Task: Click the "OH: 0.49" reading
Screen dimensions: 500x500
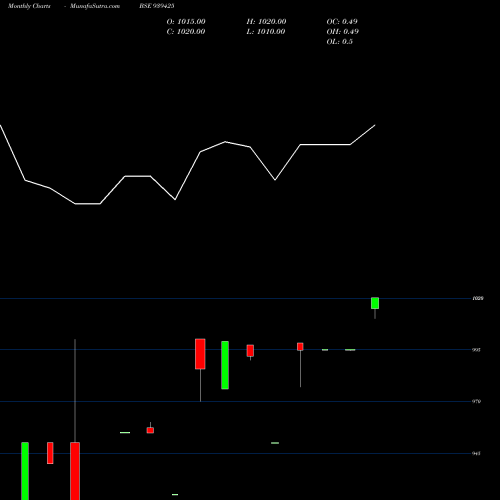Action: 343,32
